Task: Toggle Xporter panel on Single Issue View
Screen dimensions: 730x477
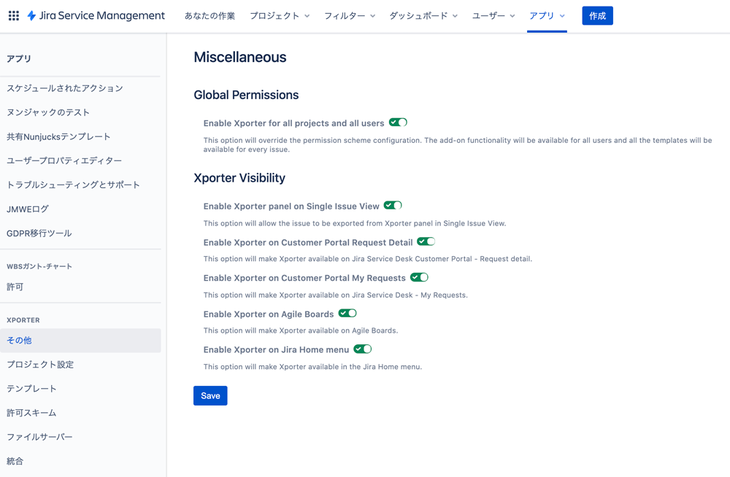Action: pos(393,205)
